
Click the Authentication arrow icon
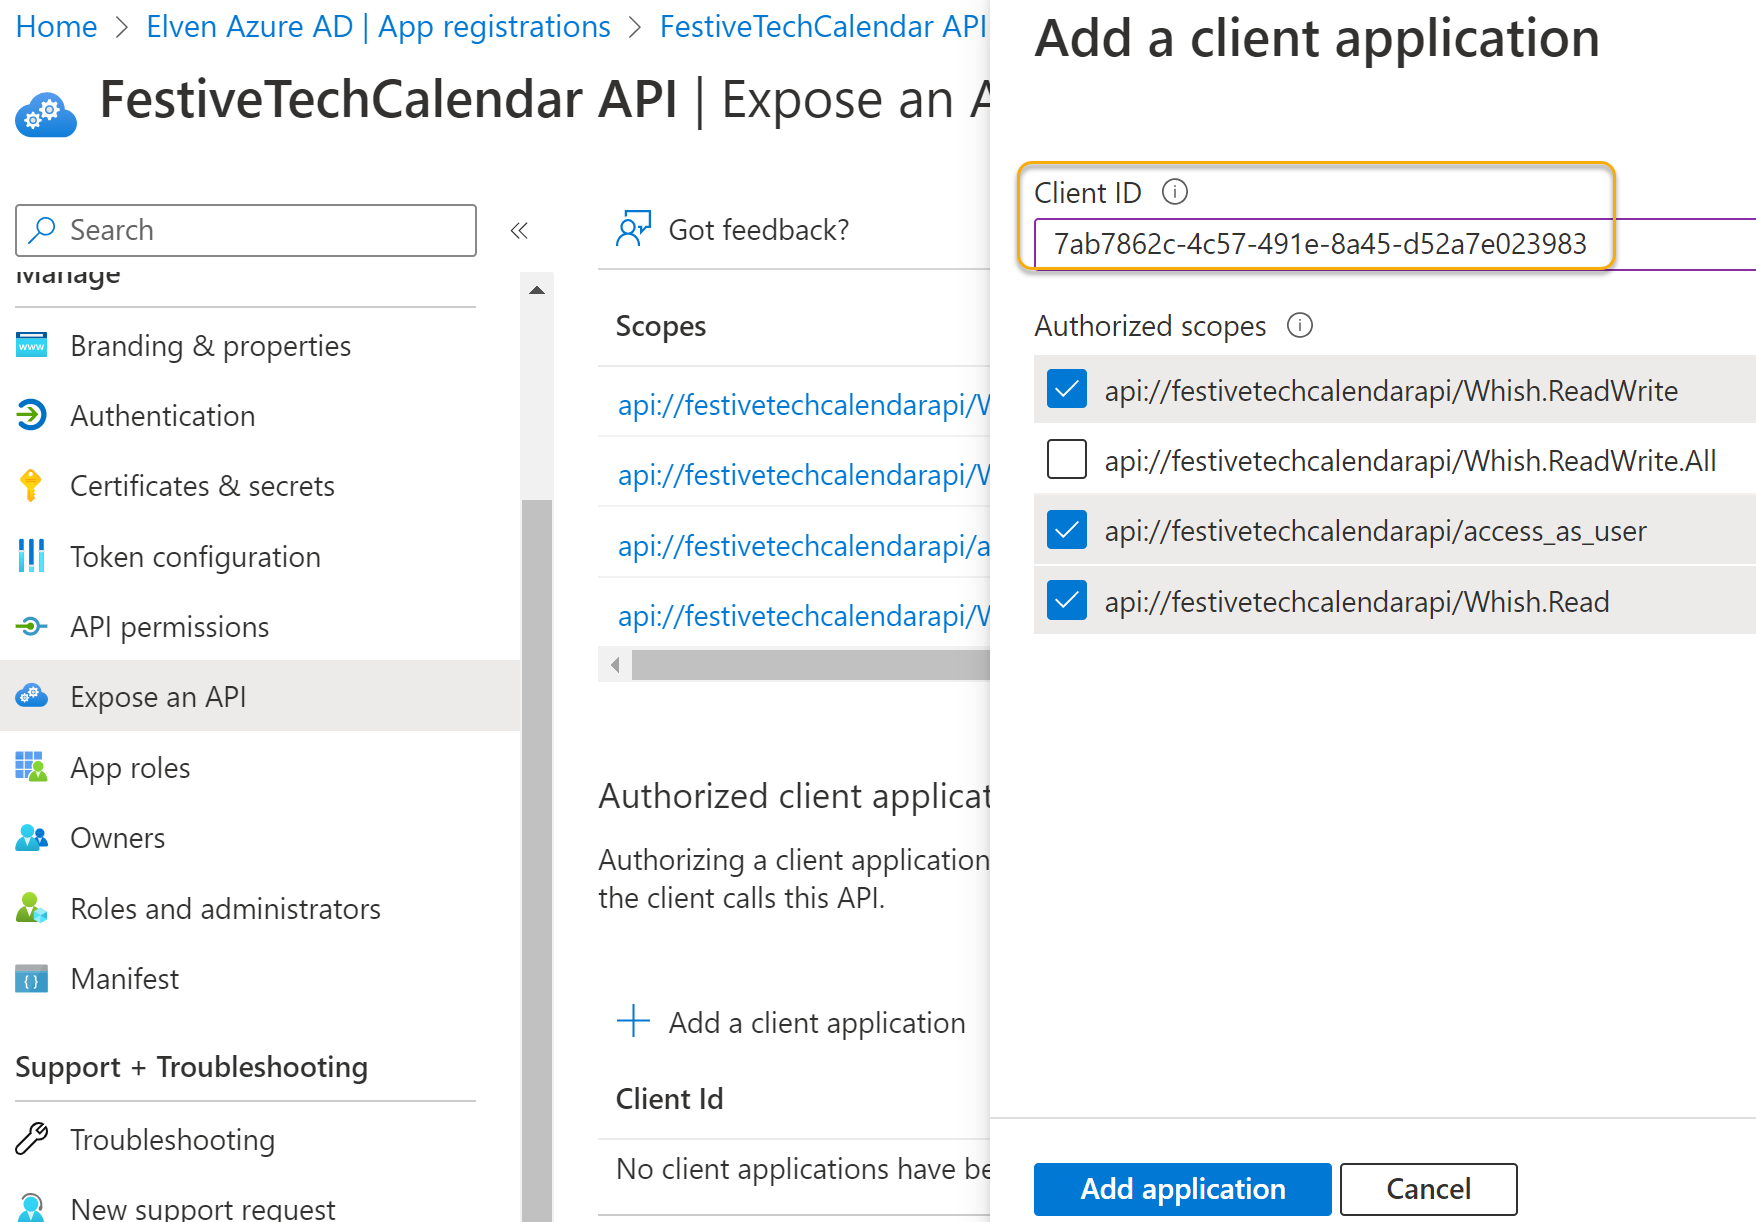coord(32,416)
